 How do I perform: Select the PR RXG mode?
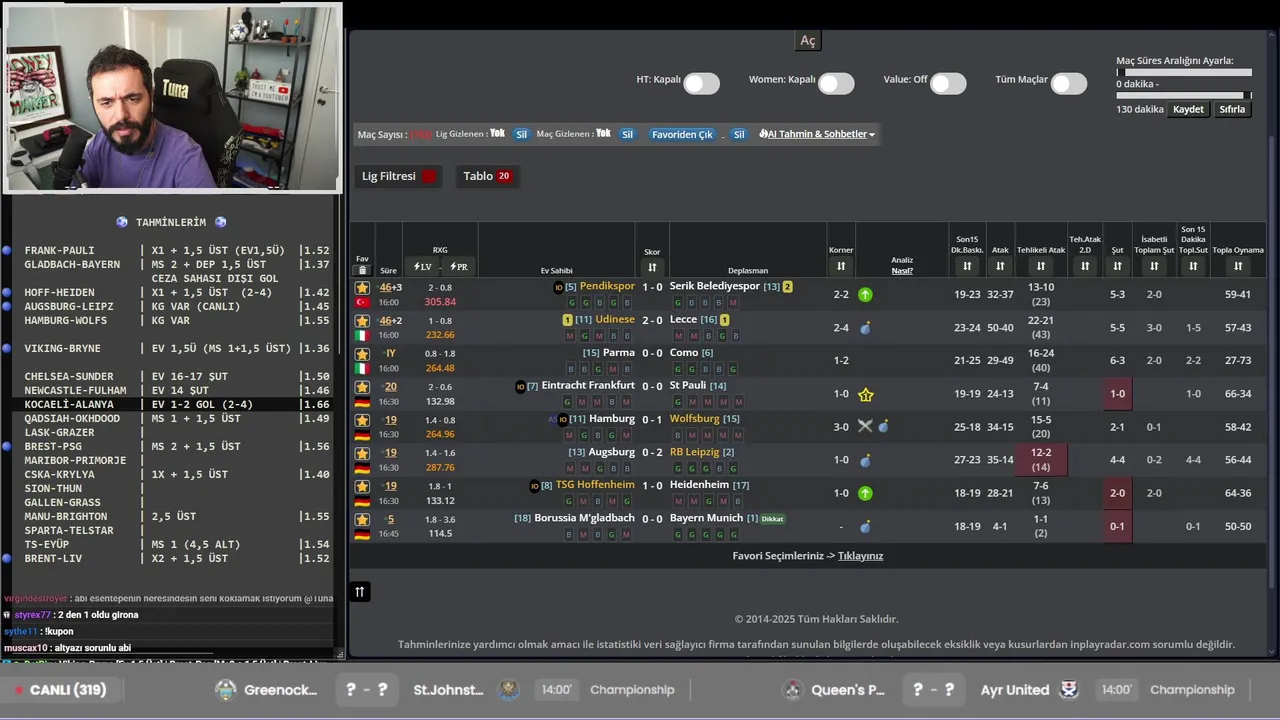pyautogui.click(x=458, y=267)
